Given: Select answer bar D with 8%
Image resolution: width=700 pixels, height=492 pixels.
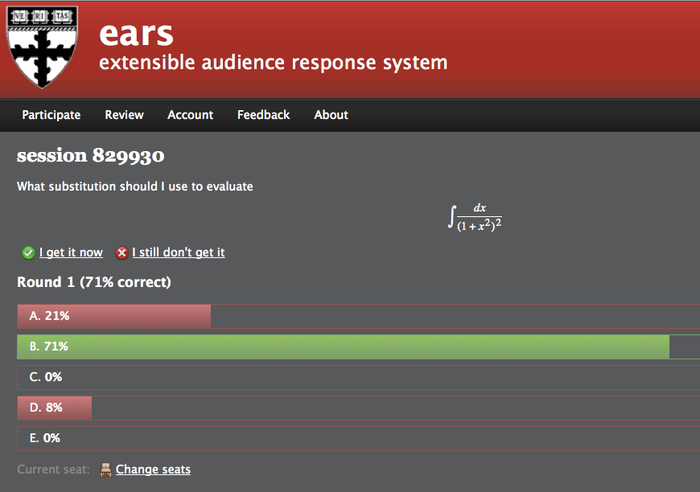Looking at the screenshot, I should (55, 408).
